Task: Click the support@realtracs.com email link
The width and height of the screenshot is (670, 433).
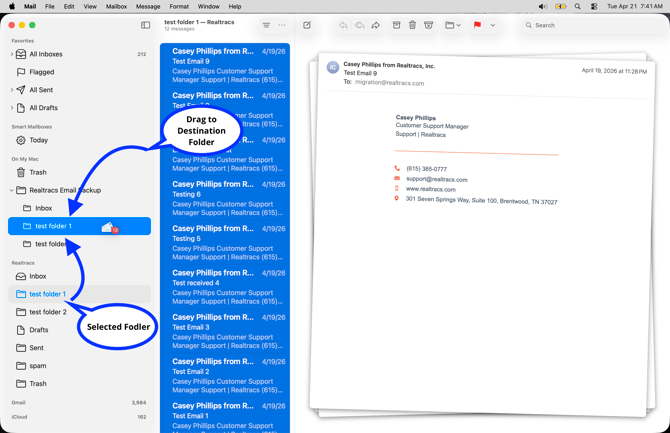Action: (437, 180)
